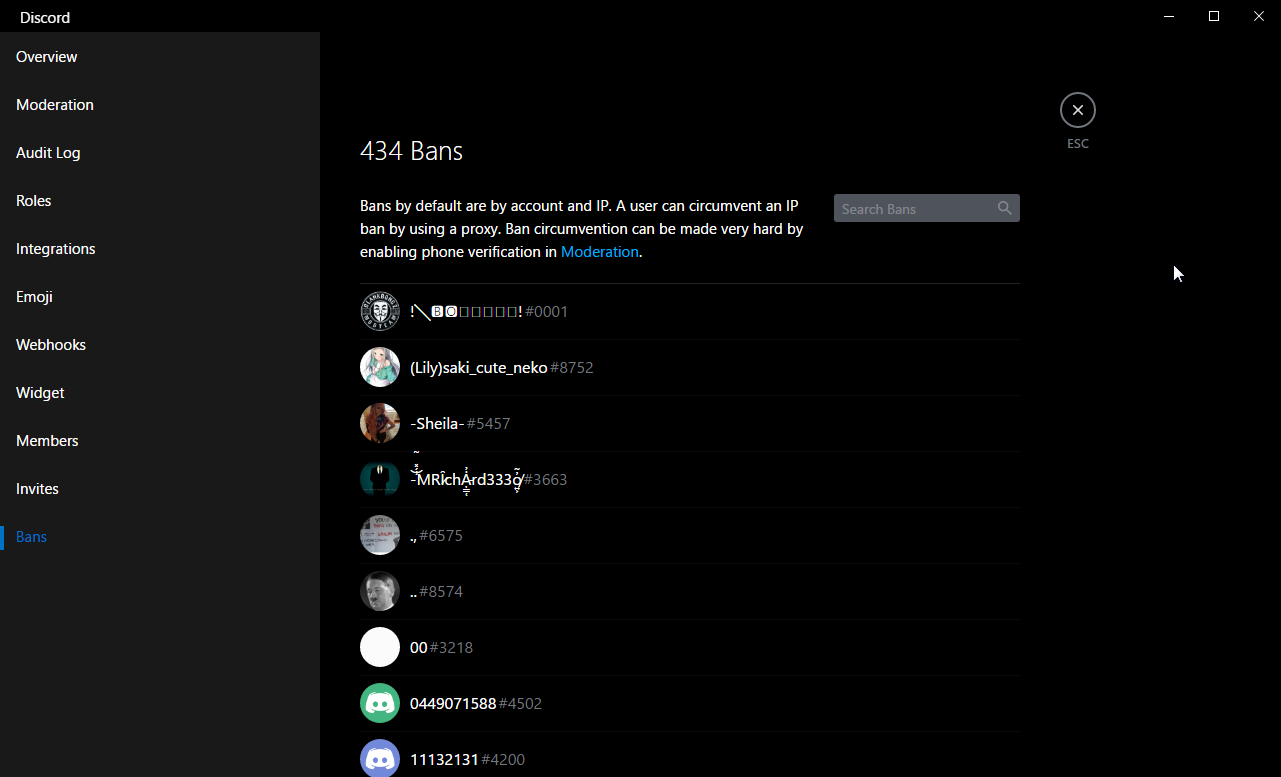This screenshot has width=1281, height=777.
Task: Select Widget in the sidebar
Action: [160, 393]
